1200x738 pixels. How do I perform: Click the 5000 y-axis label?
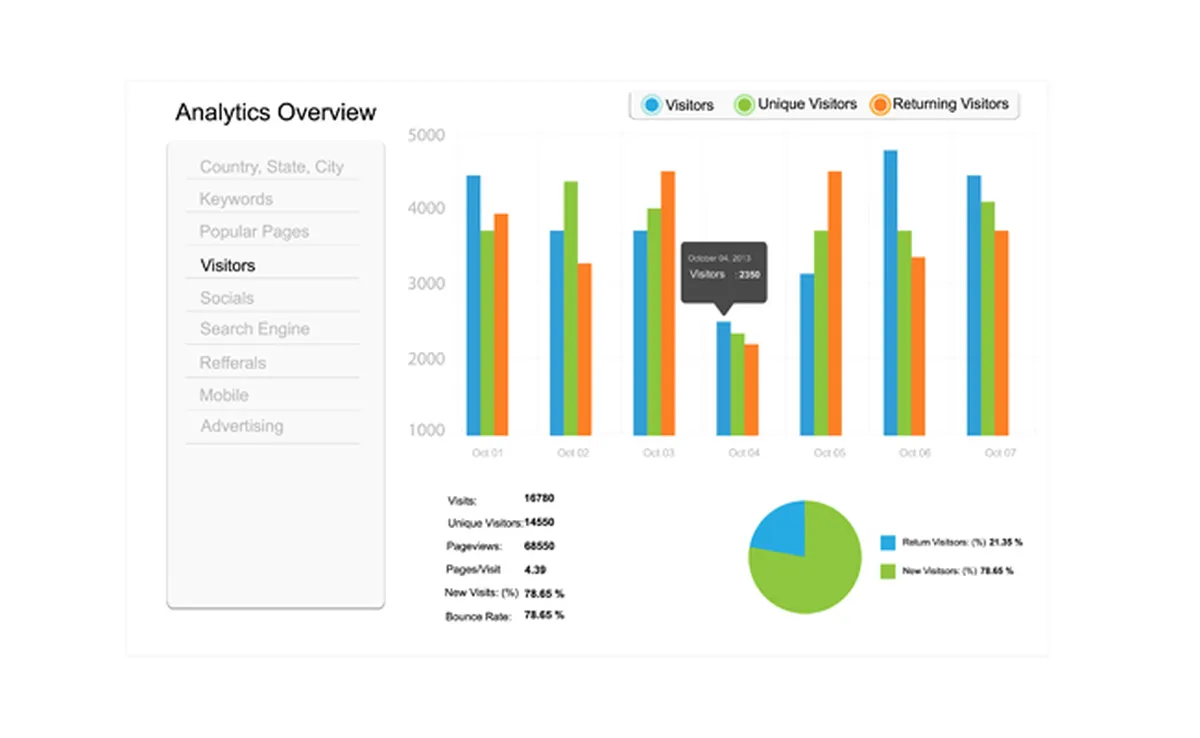point(427,135)
